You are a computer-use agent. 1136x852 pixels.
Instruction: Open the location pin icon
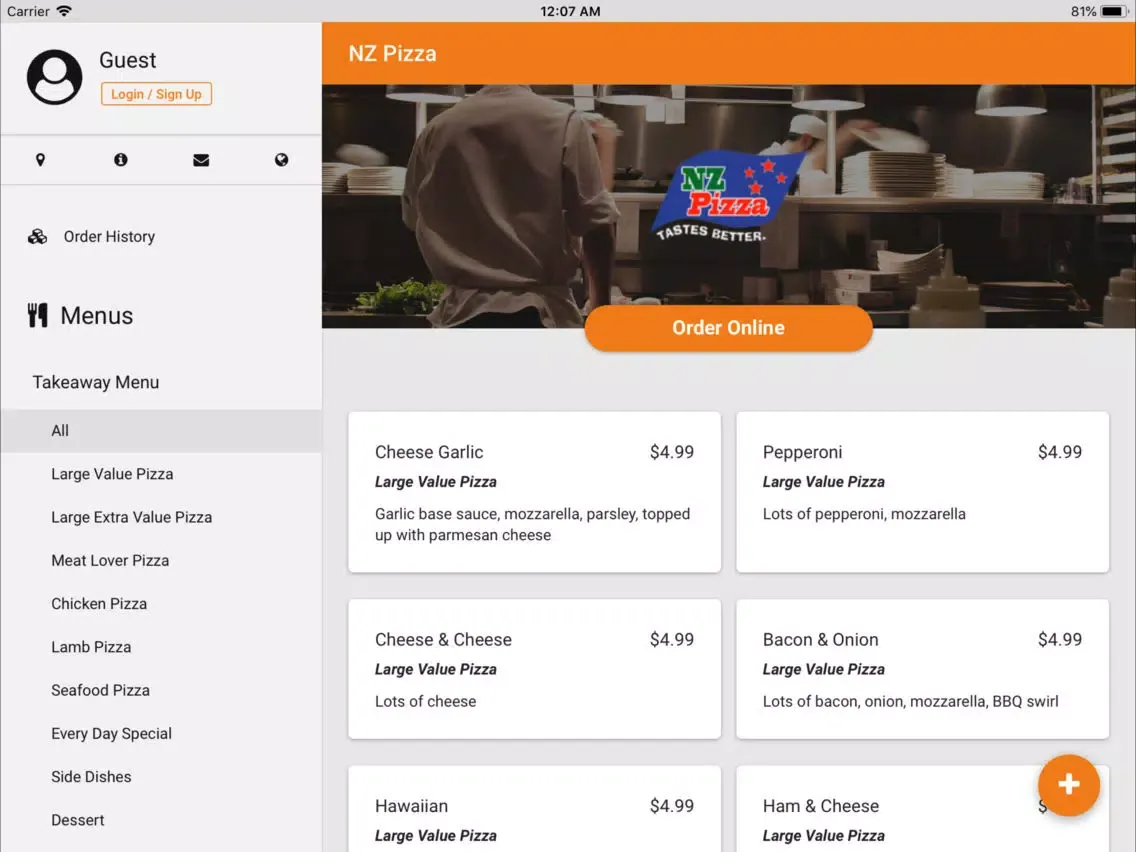coord(41,159)
